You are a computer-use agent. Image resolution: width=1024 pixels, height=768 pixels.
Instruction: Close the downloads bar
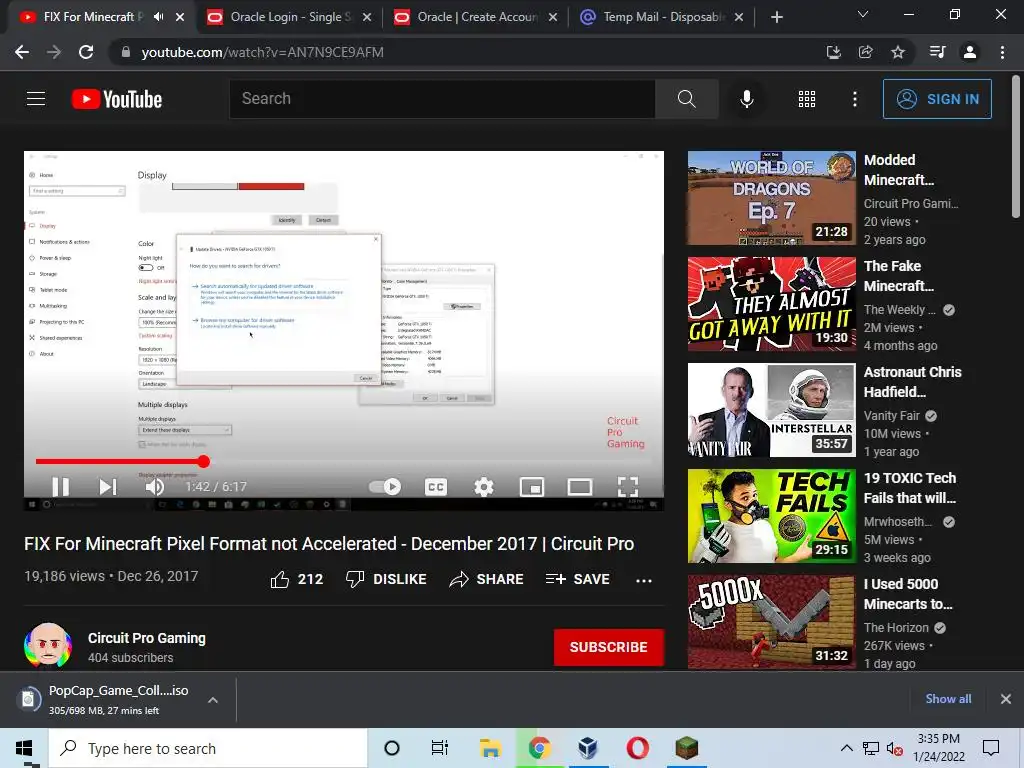click(1006, 699)
